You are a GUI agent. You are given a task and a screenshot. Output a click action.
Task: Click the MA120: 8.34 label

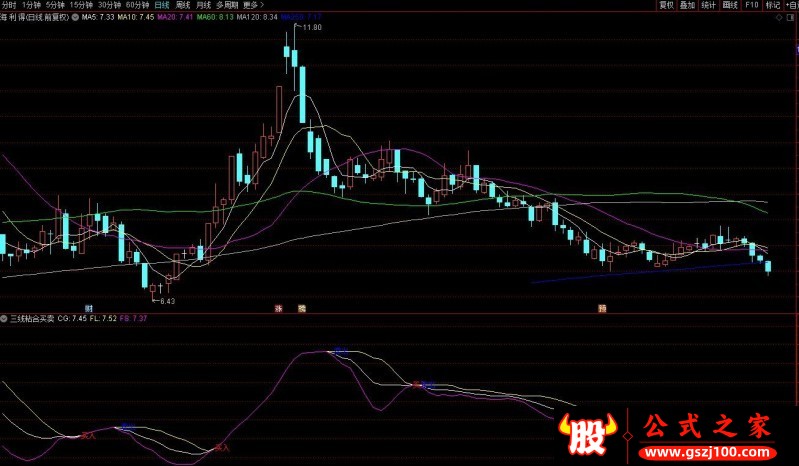[x=257, y=17]
